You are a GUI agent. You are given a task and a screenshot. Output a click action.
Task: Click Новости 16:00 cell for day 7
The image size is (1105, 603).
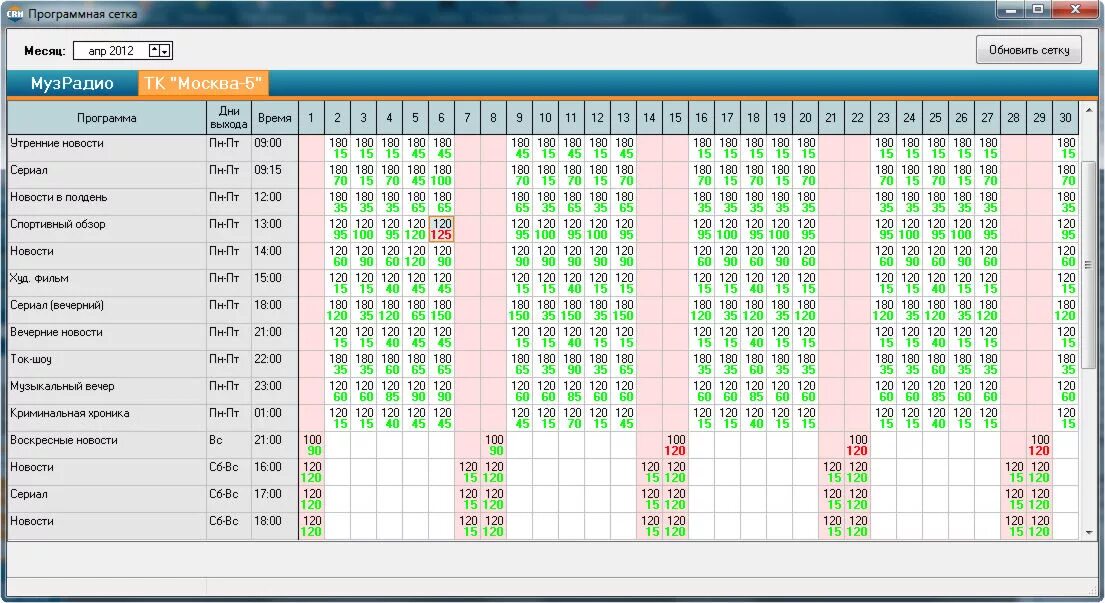467,472
